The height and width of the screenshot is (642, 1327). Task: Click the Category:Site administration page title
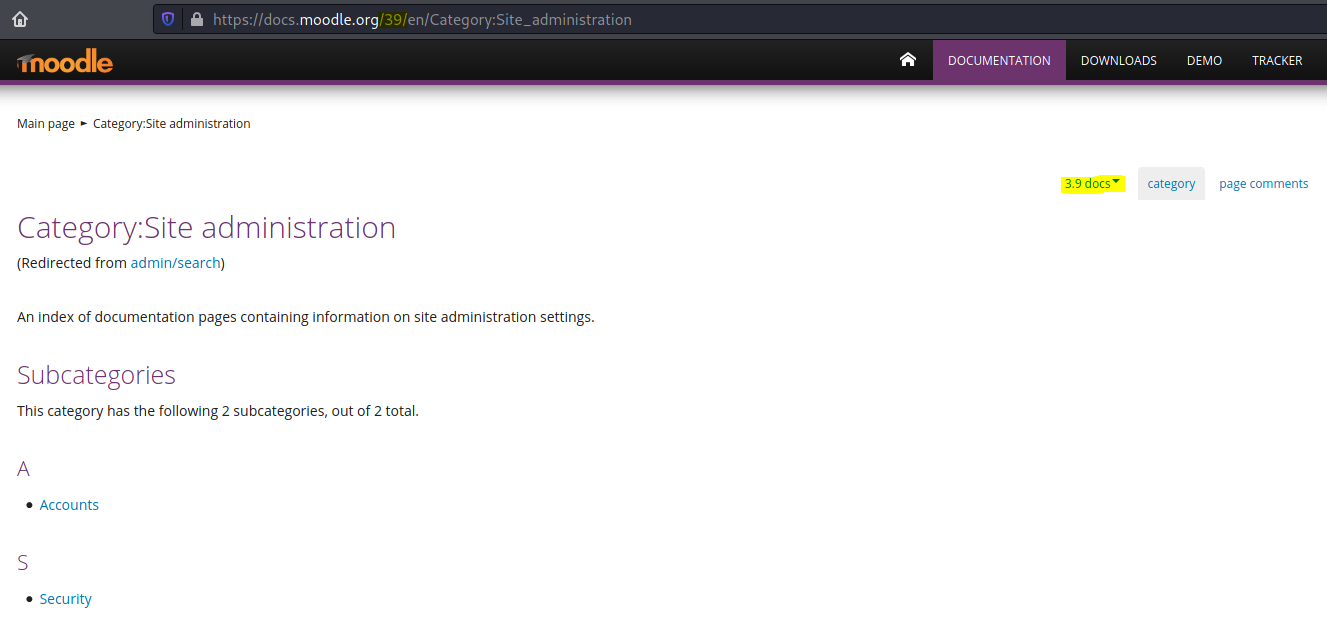coord(206,228)
